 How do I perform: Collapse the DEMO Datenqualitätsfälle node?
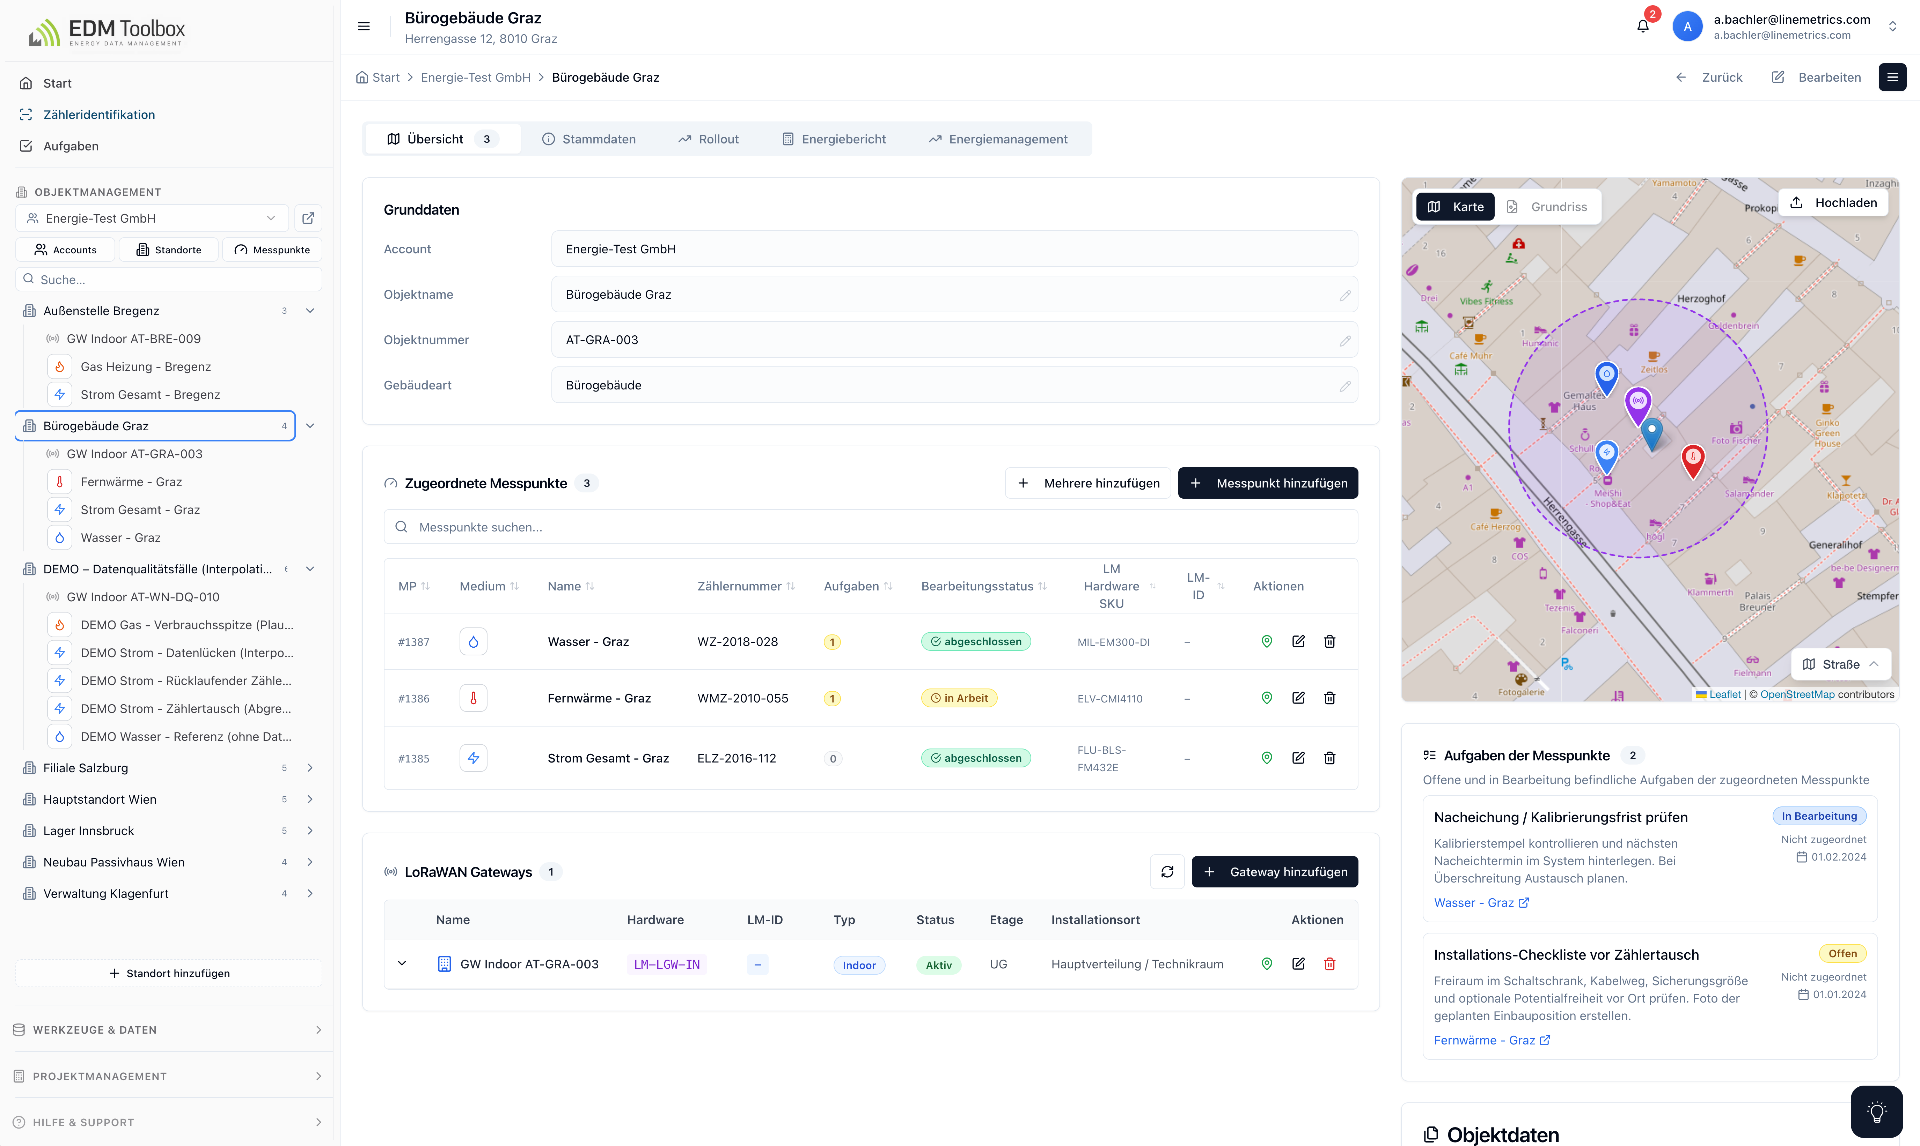(310, 569)
